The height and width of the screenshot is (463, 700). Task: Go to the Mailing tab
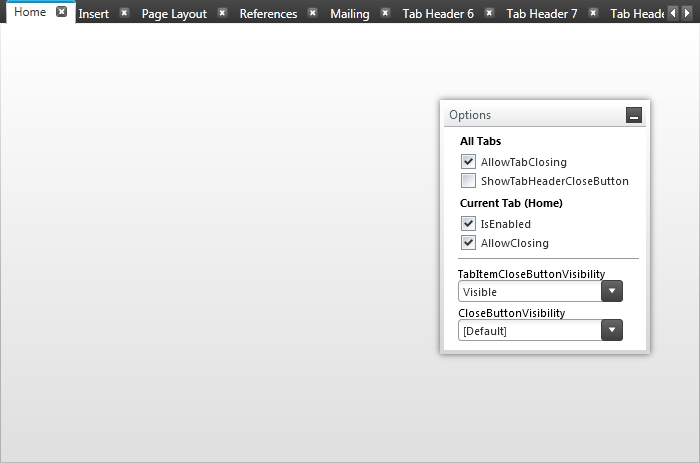coord(350,14)
